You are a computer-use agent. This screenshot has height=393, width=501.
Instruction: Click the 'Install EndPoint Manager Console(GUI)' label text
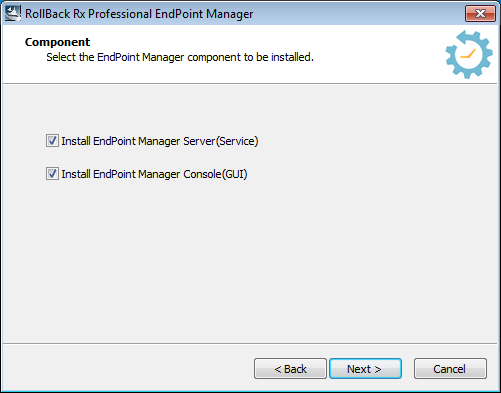click(x=154, y=174)
